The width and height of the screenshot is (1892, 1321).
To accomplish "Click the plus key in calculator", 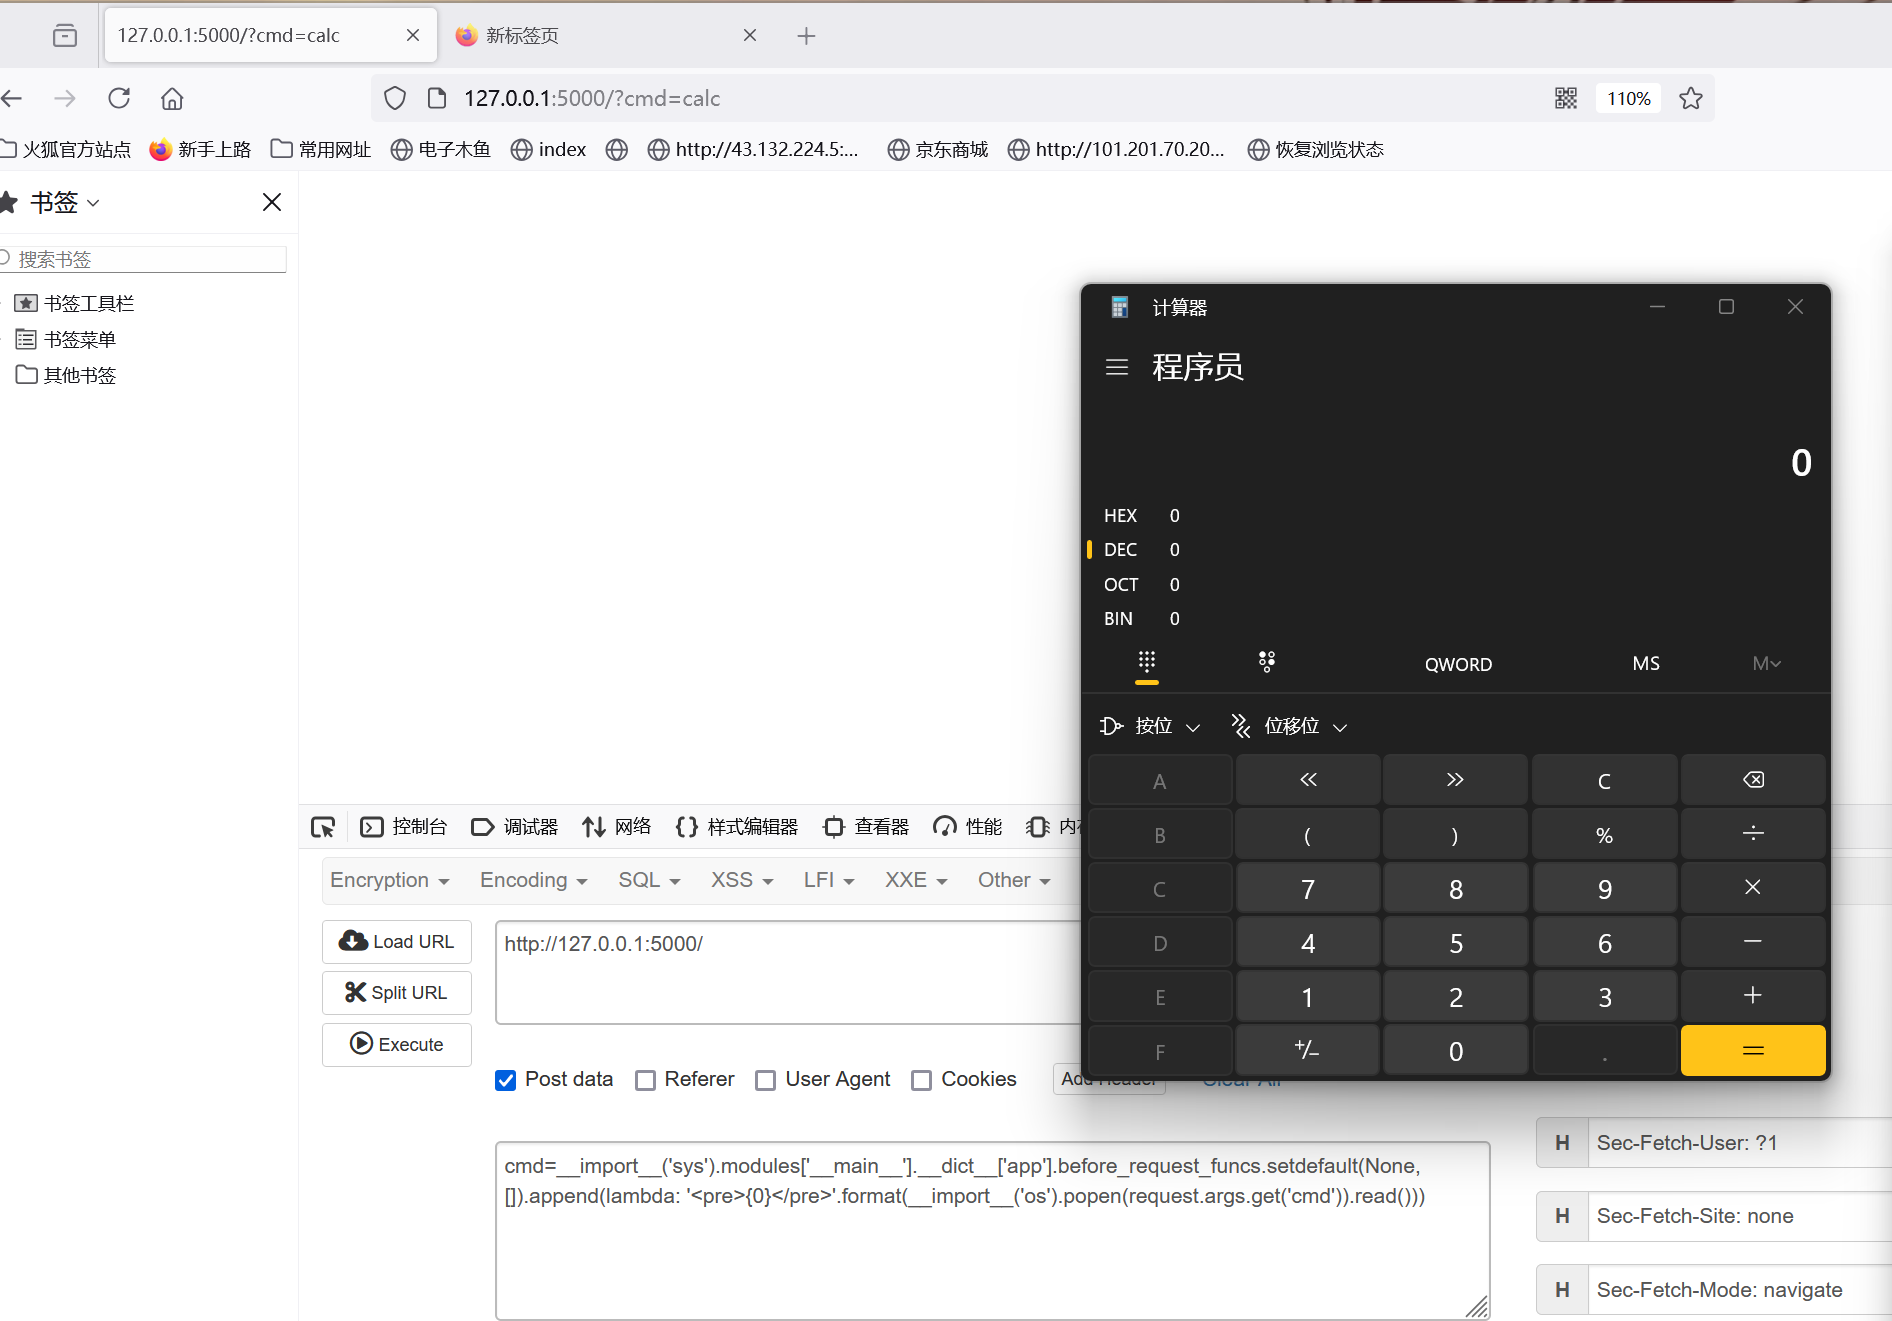I will (x=1753, y=996).
